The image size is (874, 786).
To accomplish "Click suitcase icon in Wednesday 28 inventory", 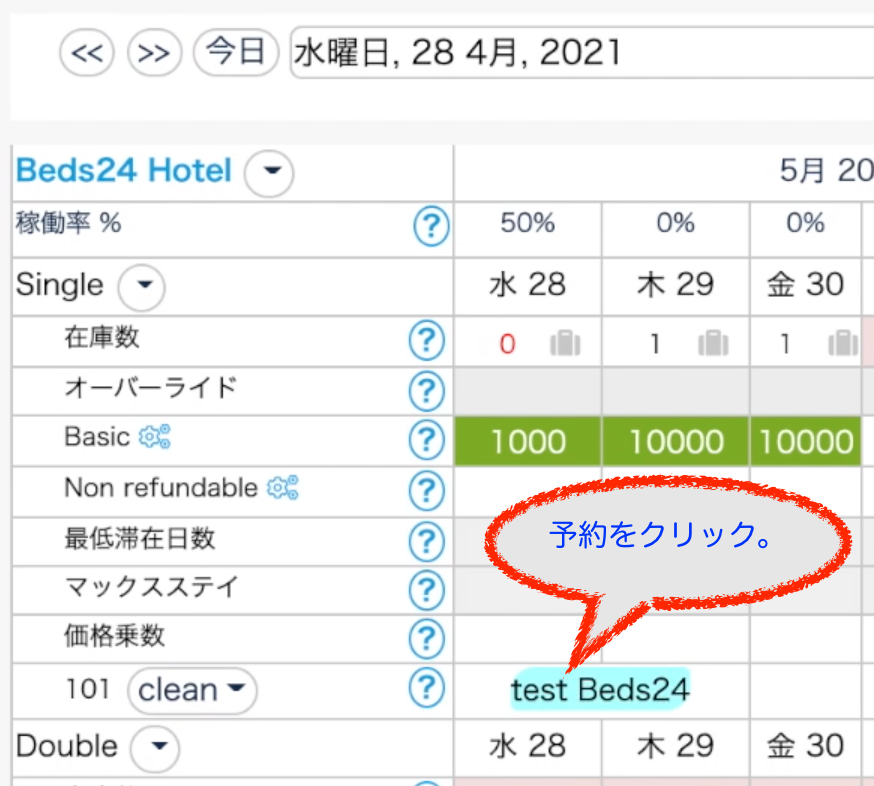I will [565, 344].
